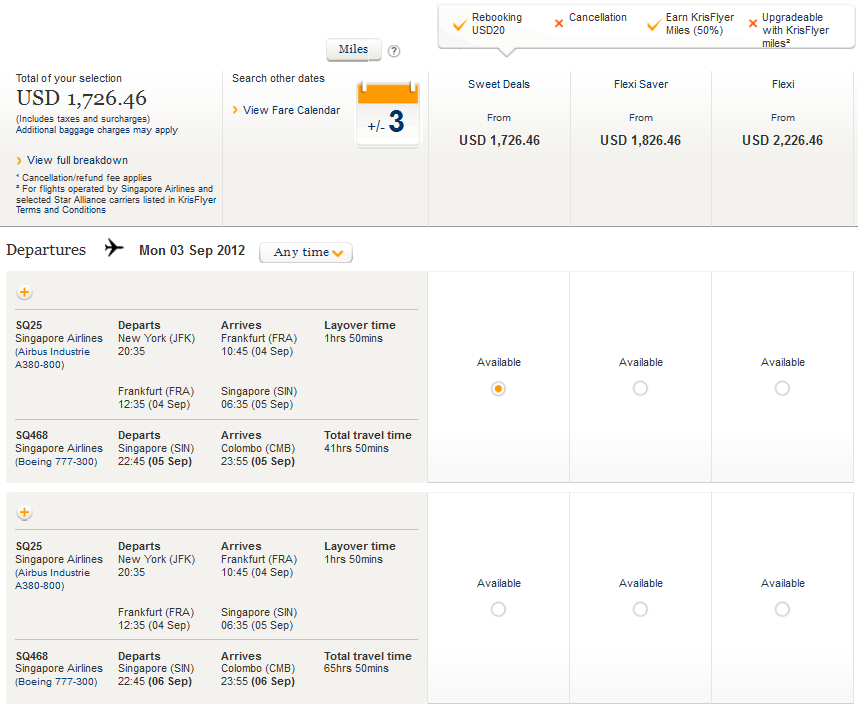Select the Flexi fare column header

[782, 85]
